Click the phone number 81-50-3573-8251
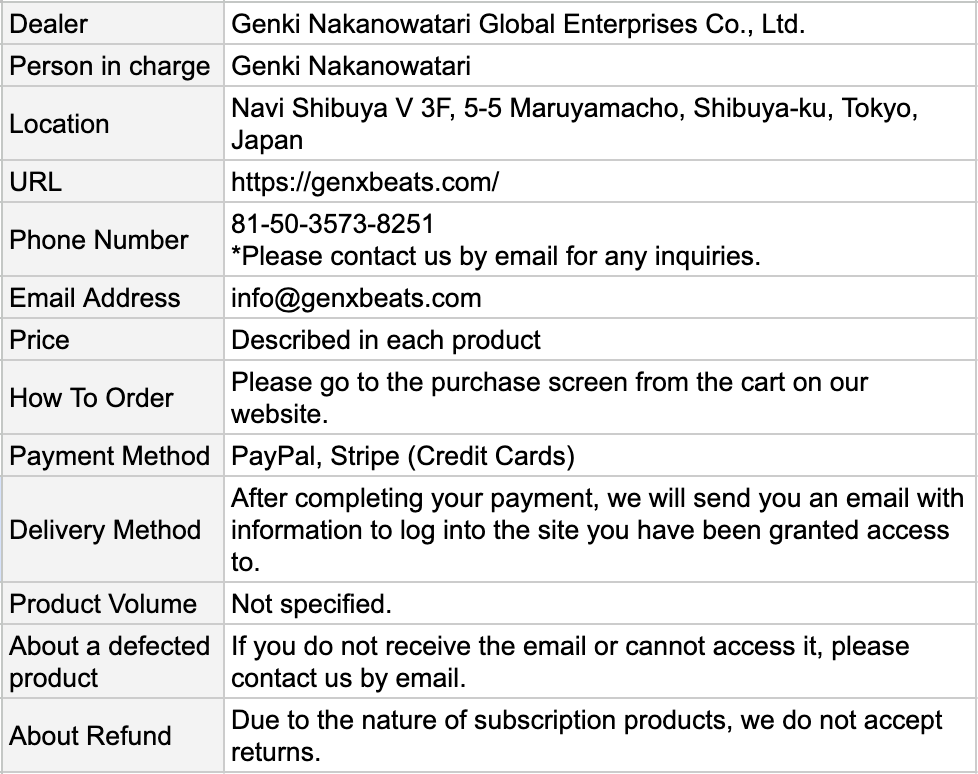This screenshot has height=774, width=978. tap(332, 222)
